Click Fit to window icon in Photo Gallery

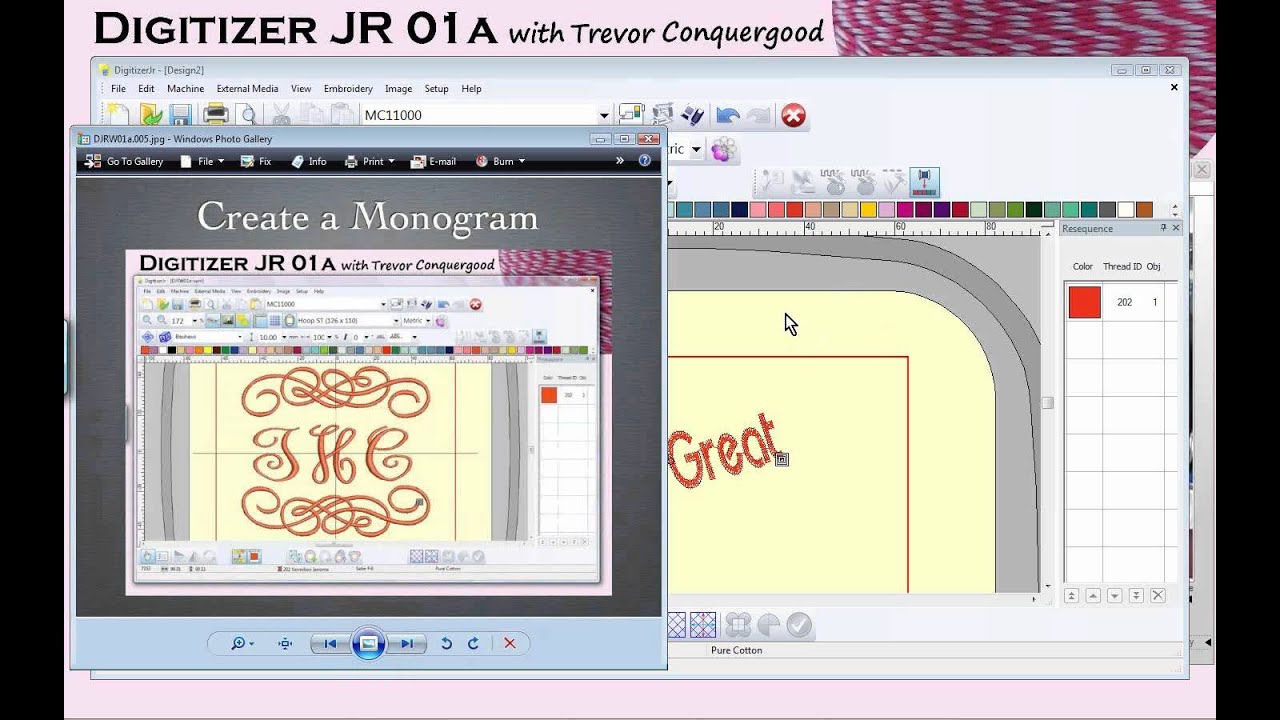point(285,644)
